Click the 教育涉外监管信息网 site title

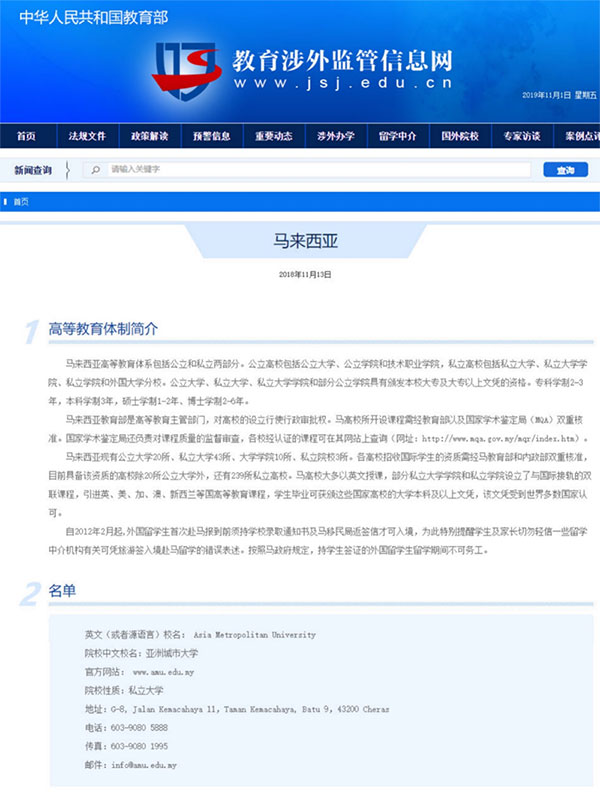343,61
